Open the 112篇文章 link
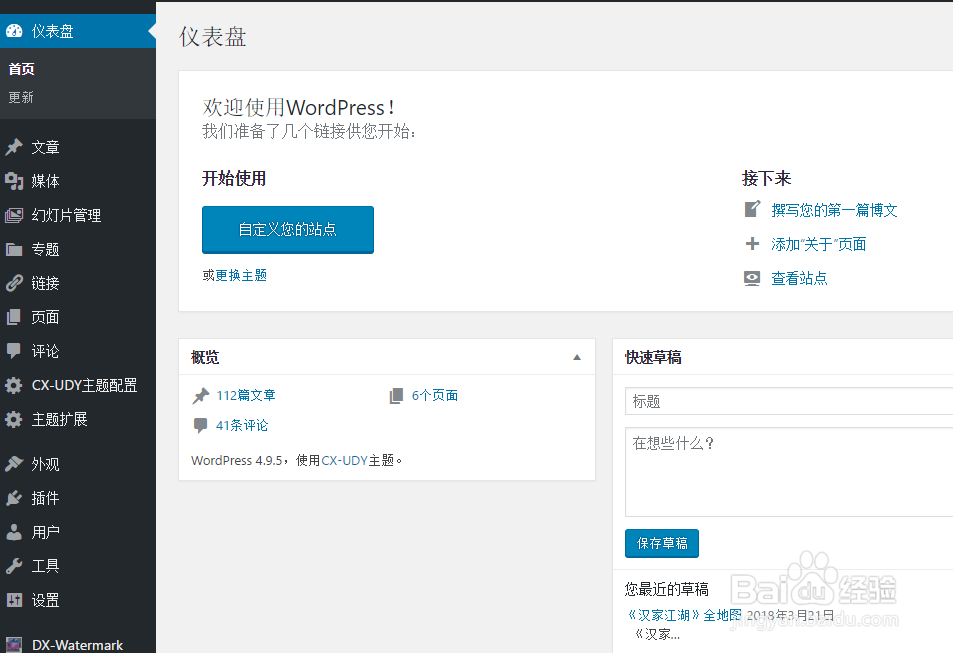The height and width of the screenshot is (653, 953). tap(246, 395)
